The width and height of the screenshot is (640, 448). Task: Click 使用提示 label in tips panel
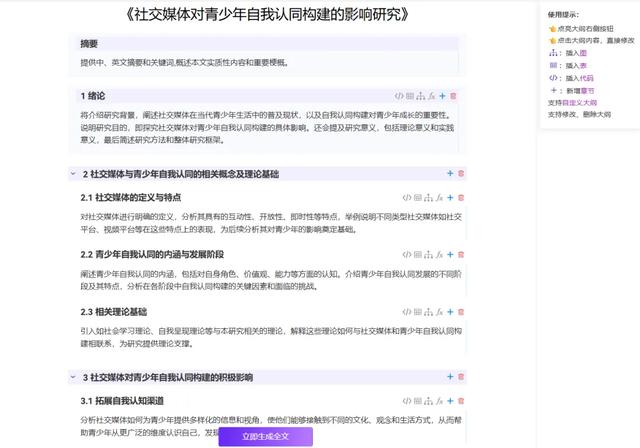tap(563, 15)
